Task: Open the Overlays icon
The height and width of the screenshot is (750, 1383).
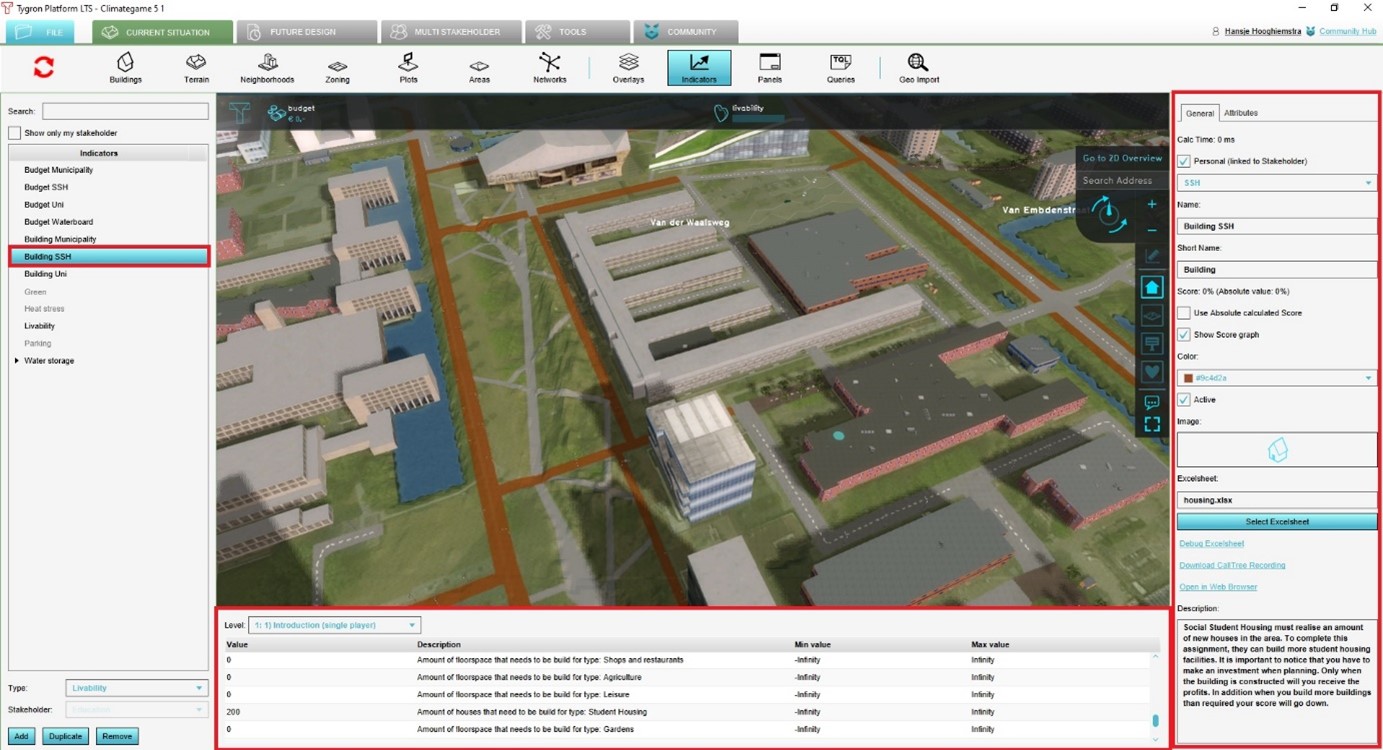Action: point(628,67)
